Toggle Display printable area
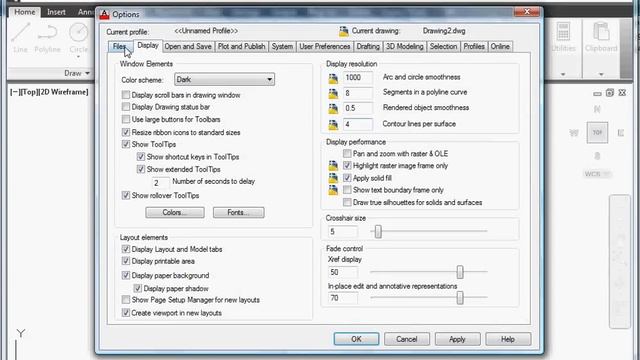 (126, 261)
